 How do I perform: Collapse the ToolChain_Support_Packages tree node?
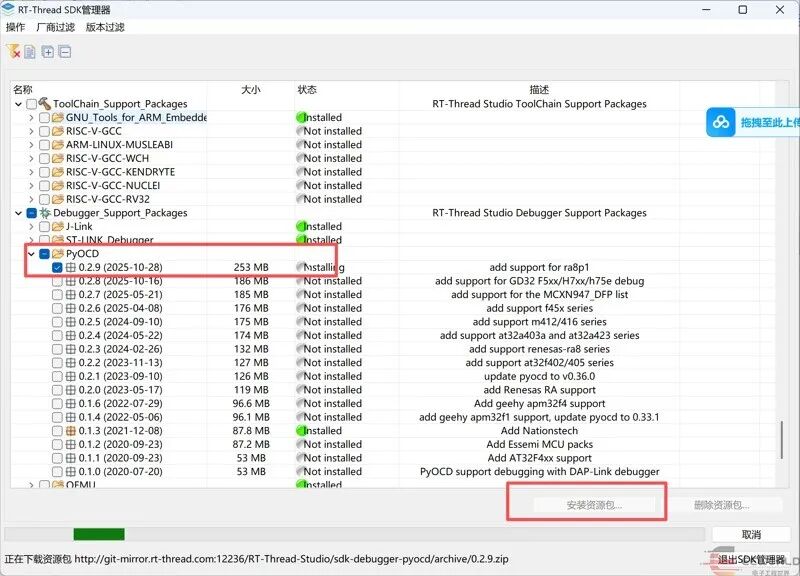point(19,104)
